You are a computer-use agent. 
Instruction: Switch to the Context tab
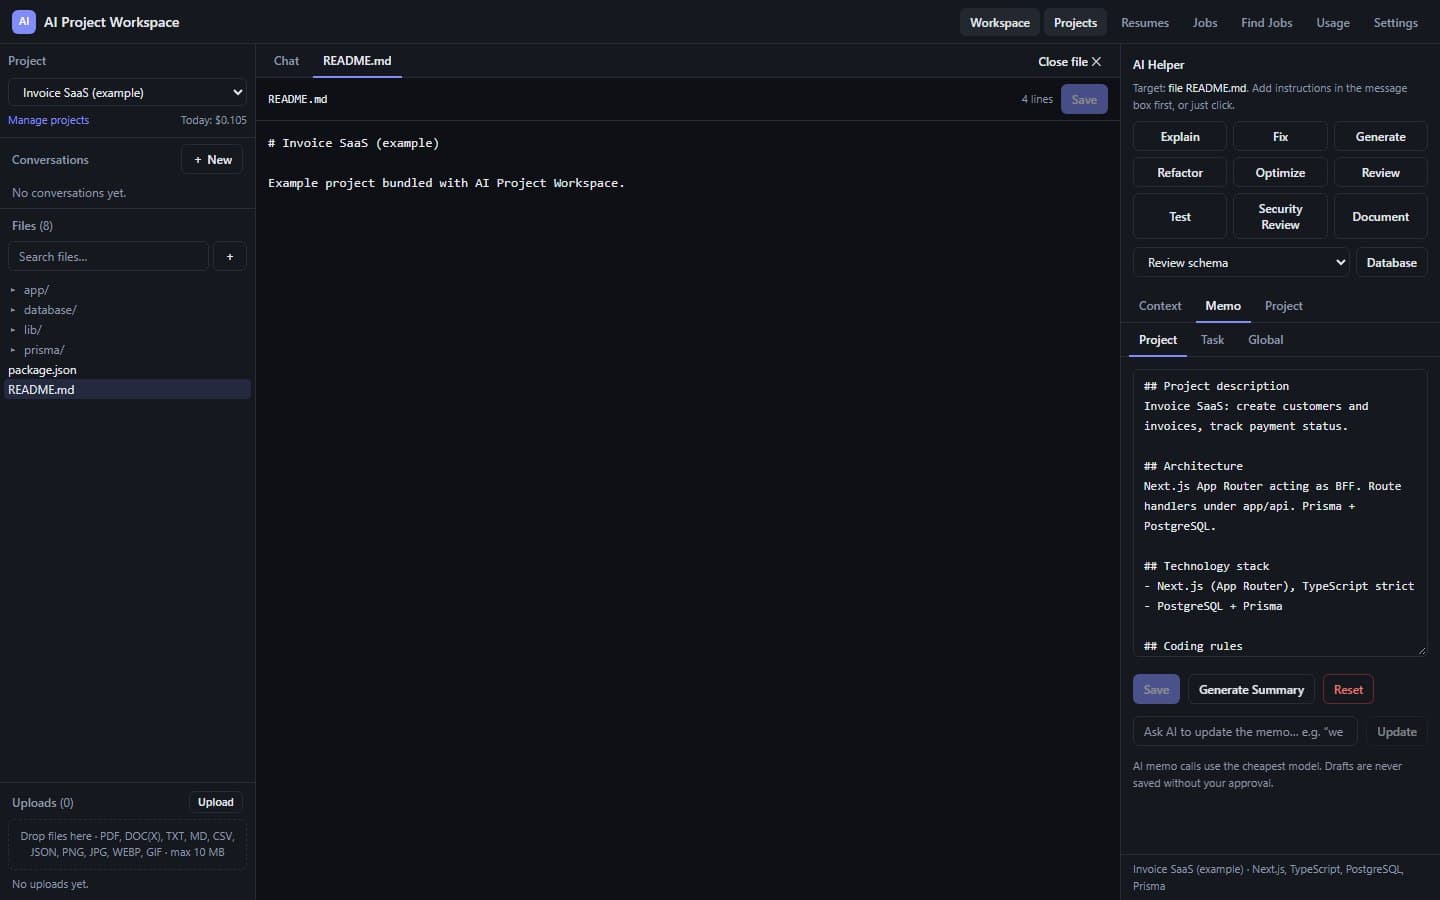tap(1160, 306)
